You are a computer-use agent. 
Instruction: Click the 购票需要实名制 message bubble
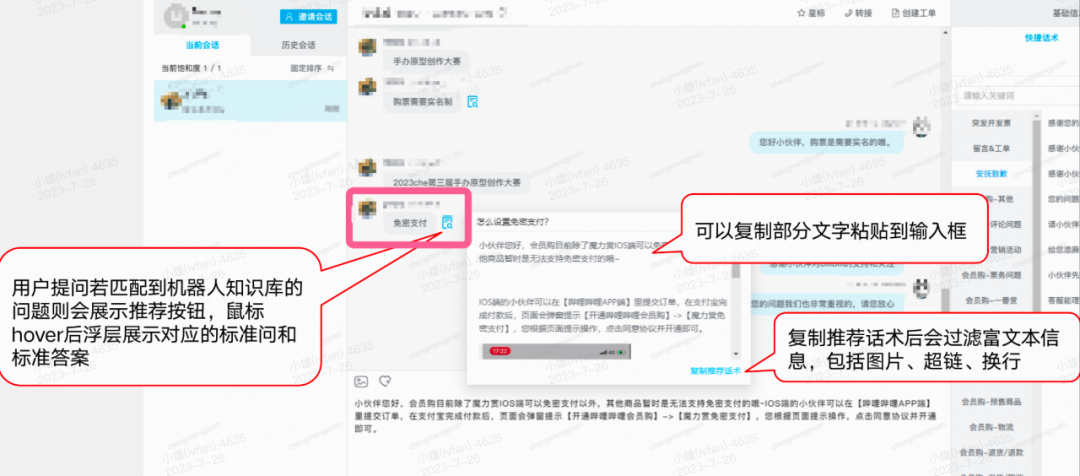click(x=422, y=101)
